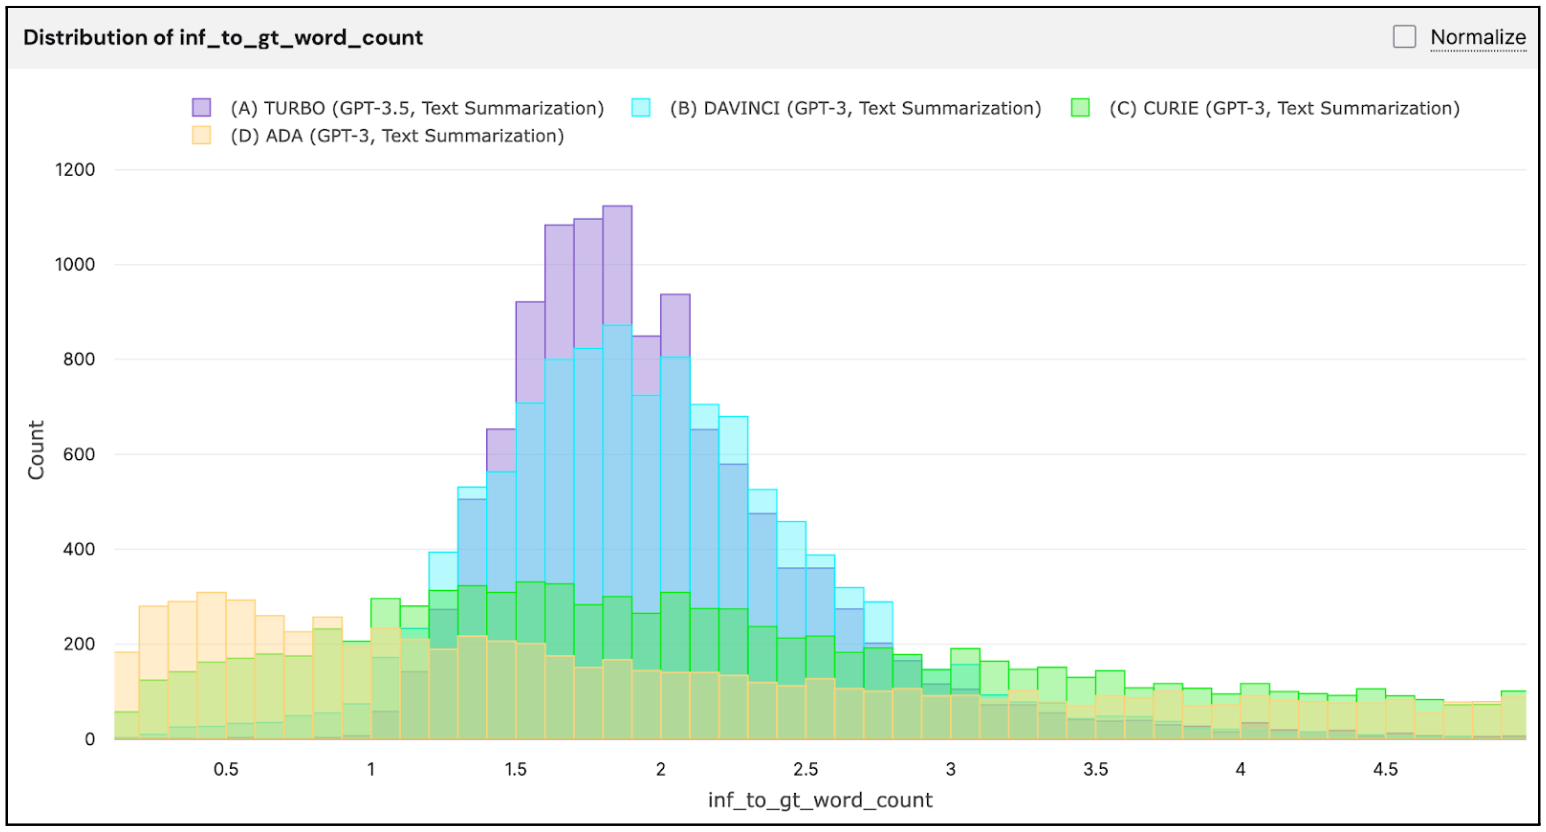Screen dimensions: 1546x832
Task: Toggle the orange ADA legend swatch
Action: (x=202, y=135)
